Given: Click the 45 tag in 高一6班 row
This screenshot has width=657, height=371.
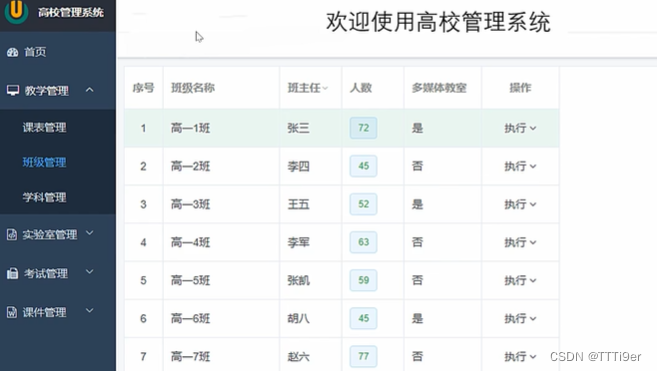Looking at the screenshot, I should (x=363, y=318).
